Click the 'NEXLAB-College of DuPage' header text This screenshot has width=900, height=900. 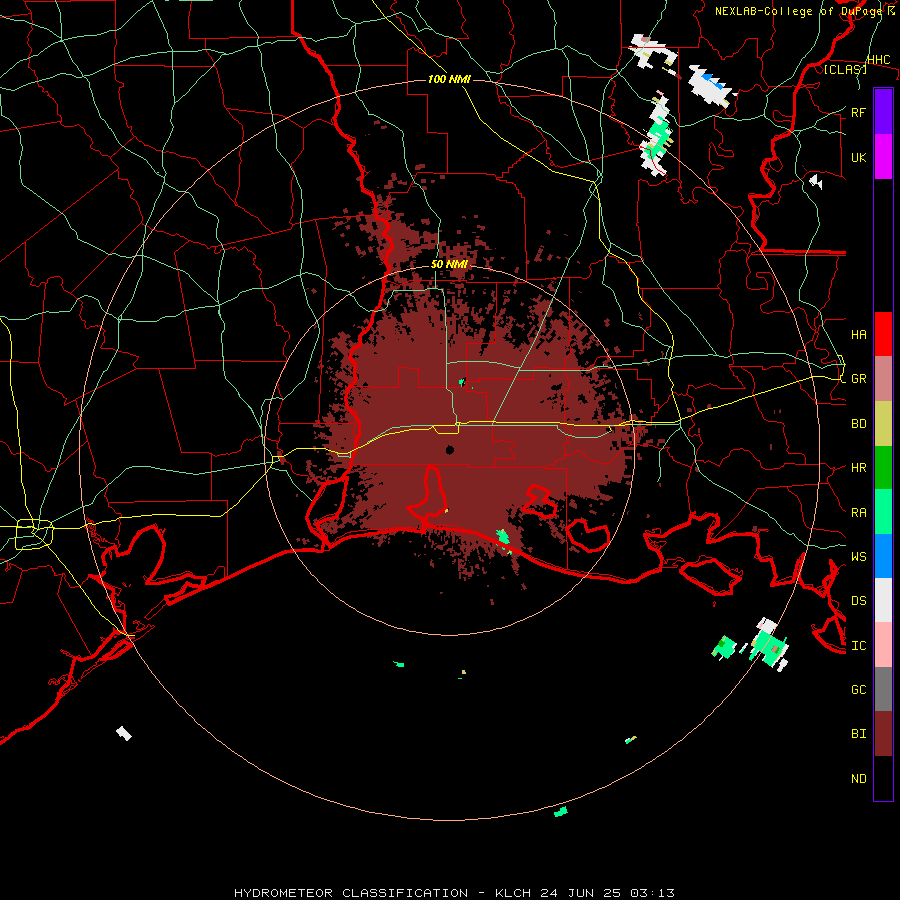(x=799, y=11)
